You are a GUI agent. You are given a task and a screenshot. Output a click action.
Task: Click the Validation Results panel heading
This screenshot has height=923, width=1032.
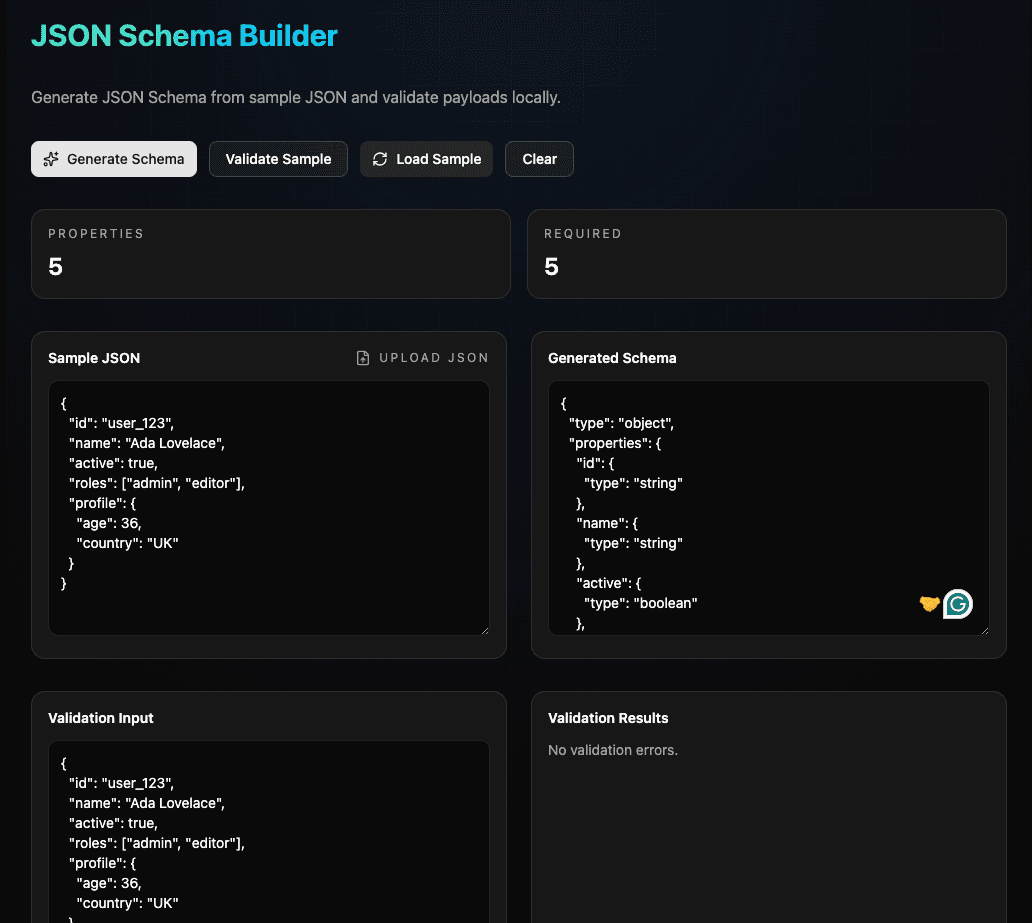608,717
